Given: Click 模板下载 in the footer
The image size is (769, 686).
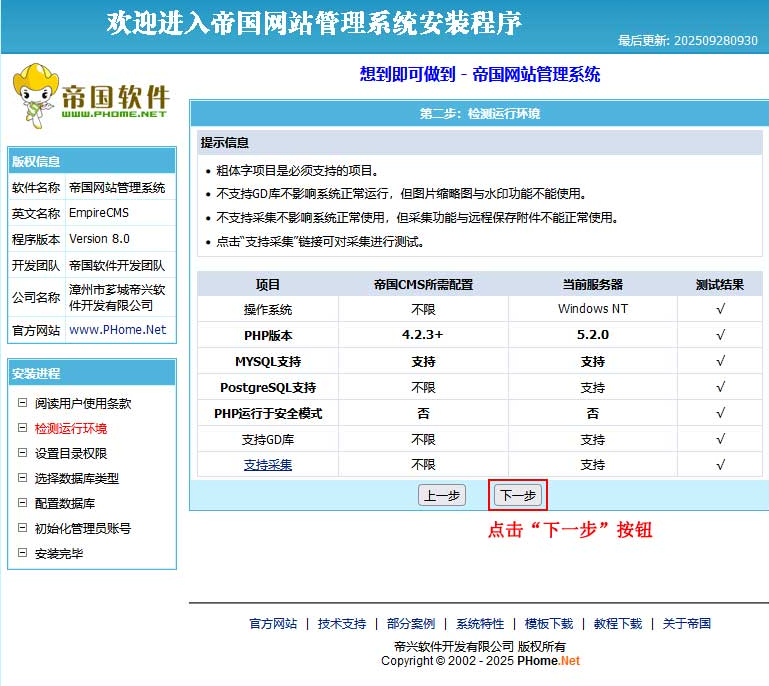Looking at the screenshot, I should (x=549, y=623).
